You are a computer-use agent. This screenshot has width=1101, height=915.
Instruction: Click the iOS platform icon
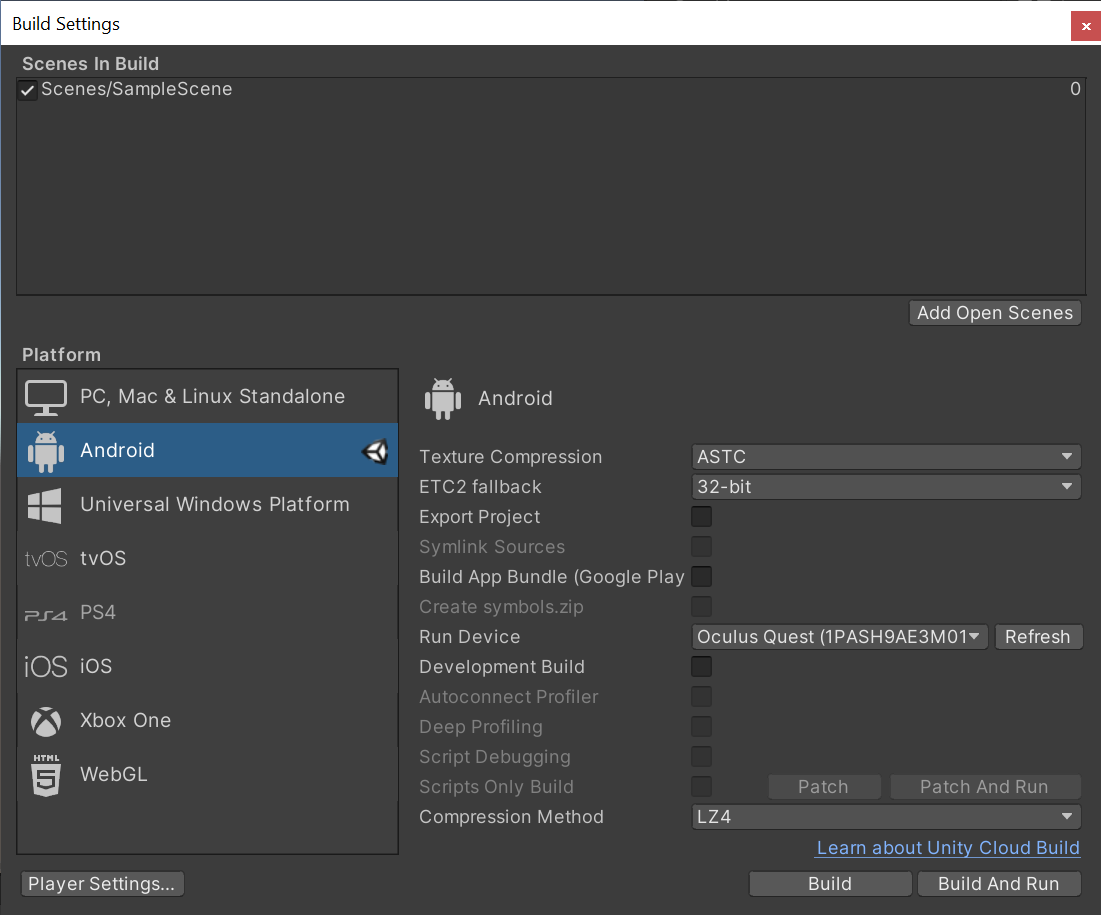tap(46, 667)
